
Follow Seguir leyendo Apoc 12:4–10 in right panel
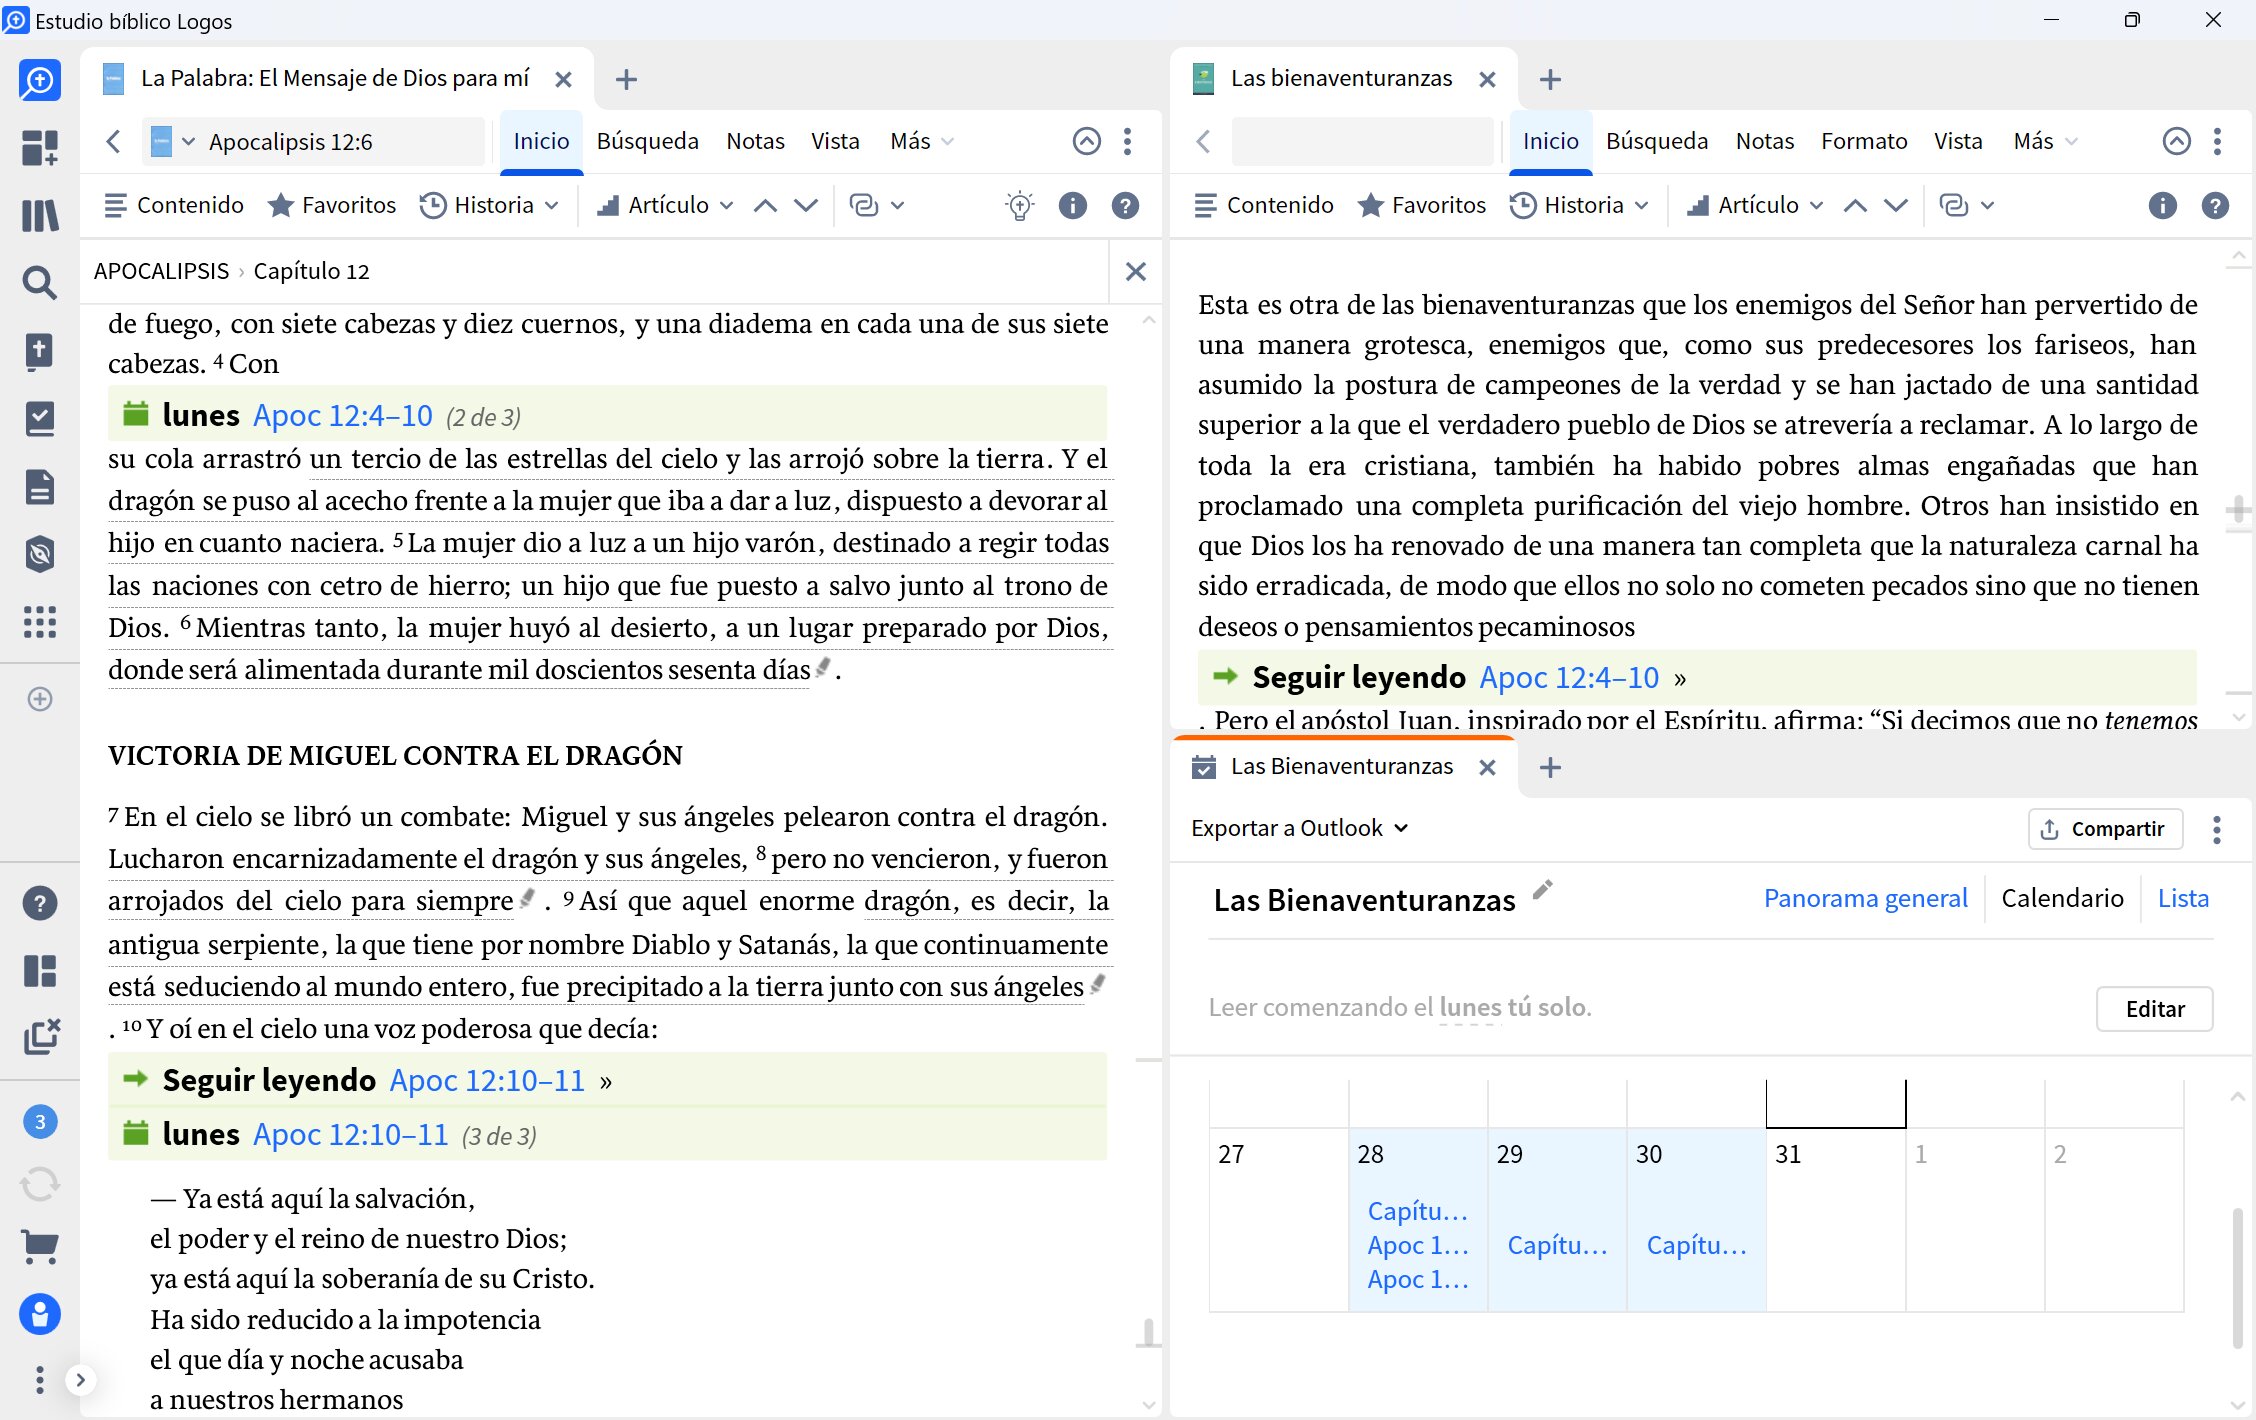[x=1569, y=677]
